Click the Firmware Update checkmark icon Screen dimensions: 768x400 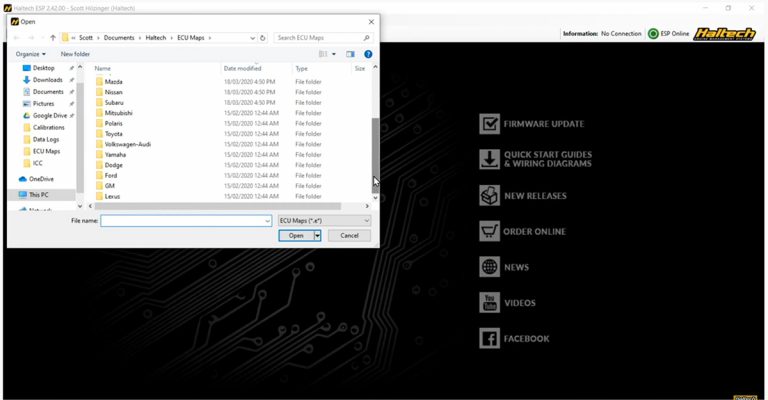[x=489, y=124]
